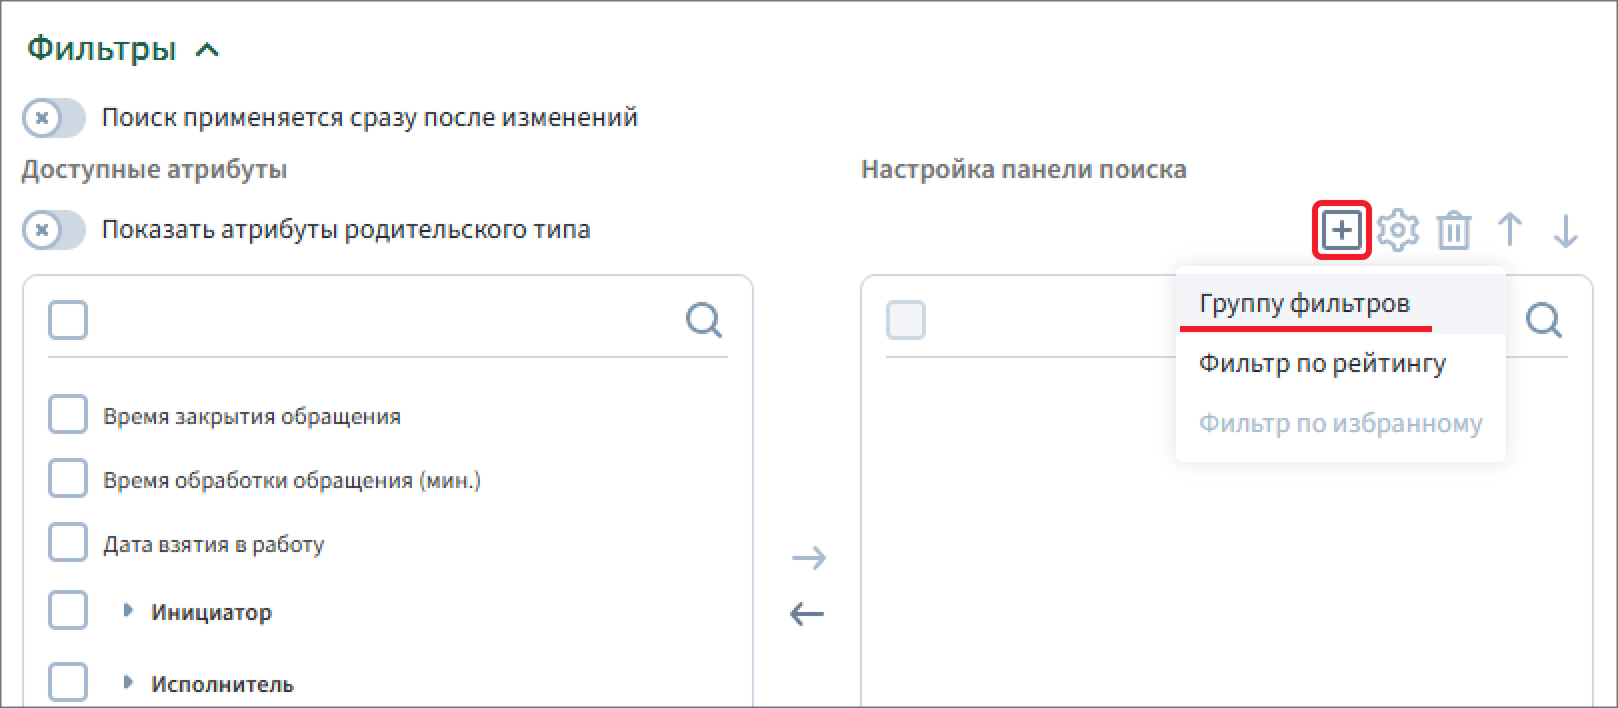Expand the "Исполнитель" tree node

tap(127, 682)
